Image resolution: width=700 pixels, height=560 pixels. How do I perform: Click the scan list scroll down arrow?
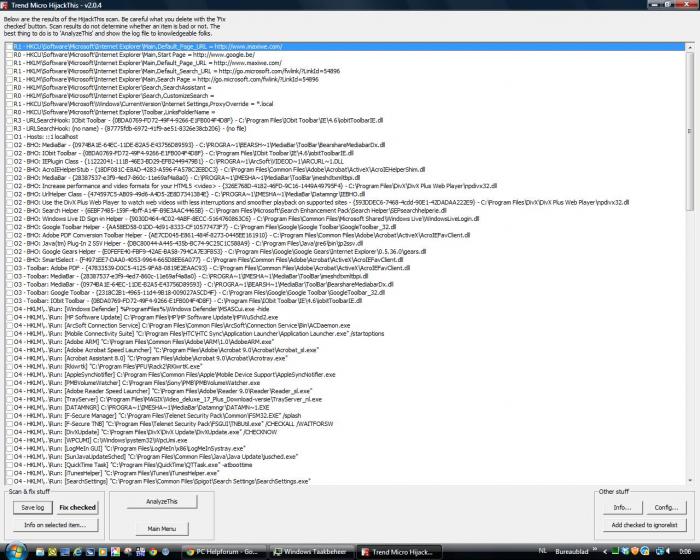690,481
